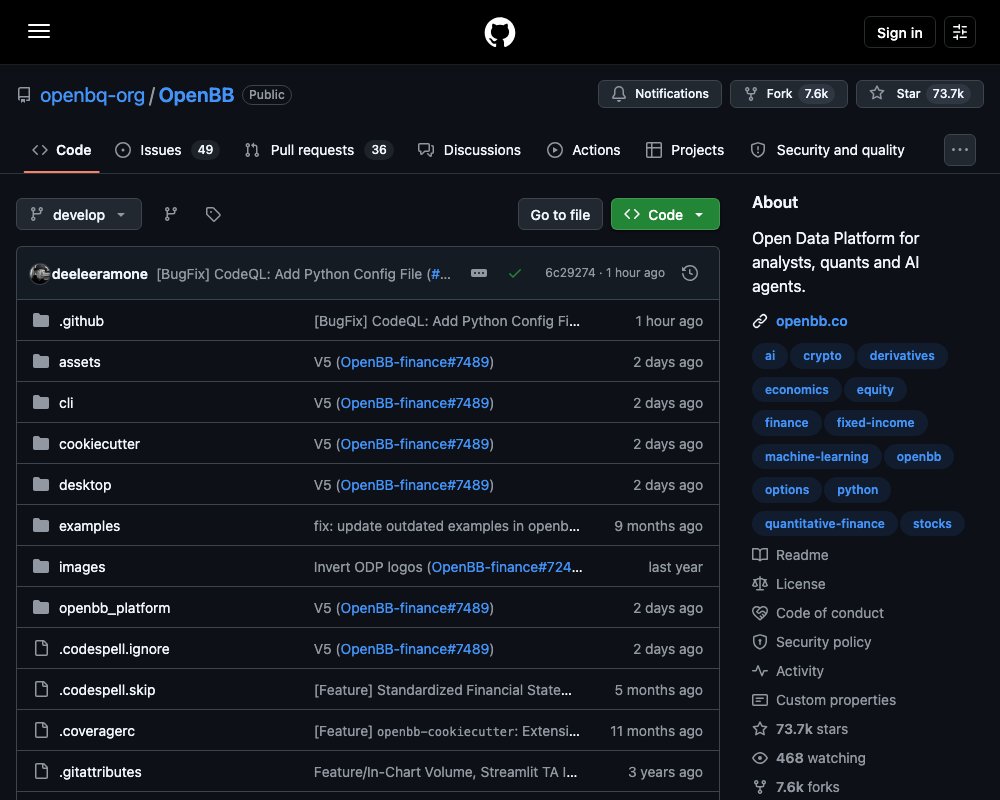
Task: Click the forks icon in About sidebar
Action: coord(760,787)
